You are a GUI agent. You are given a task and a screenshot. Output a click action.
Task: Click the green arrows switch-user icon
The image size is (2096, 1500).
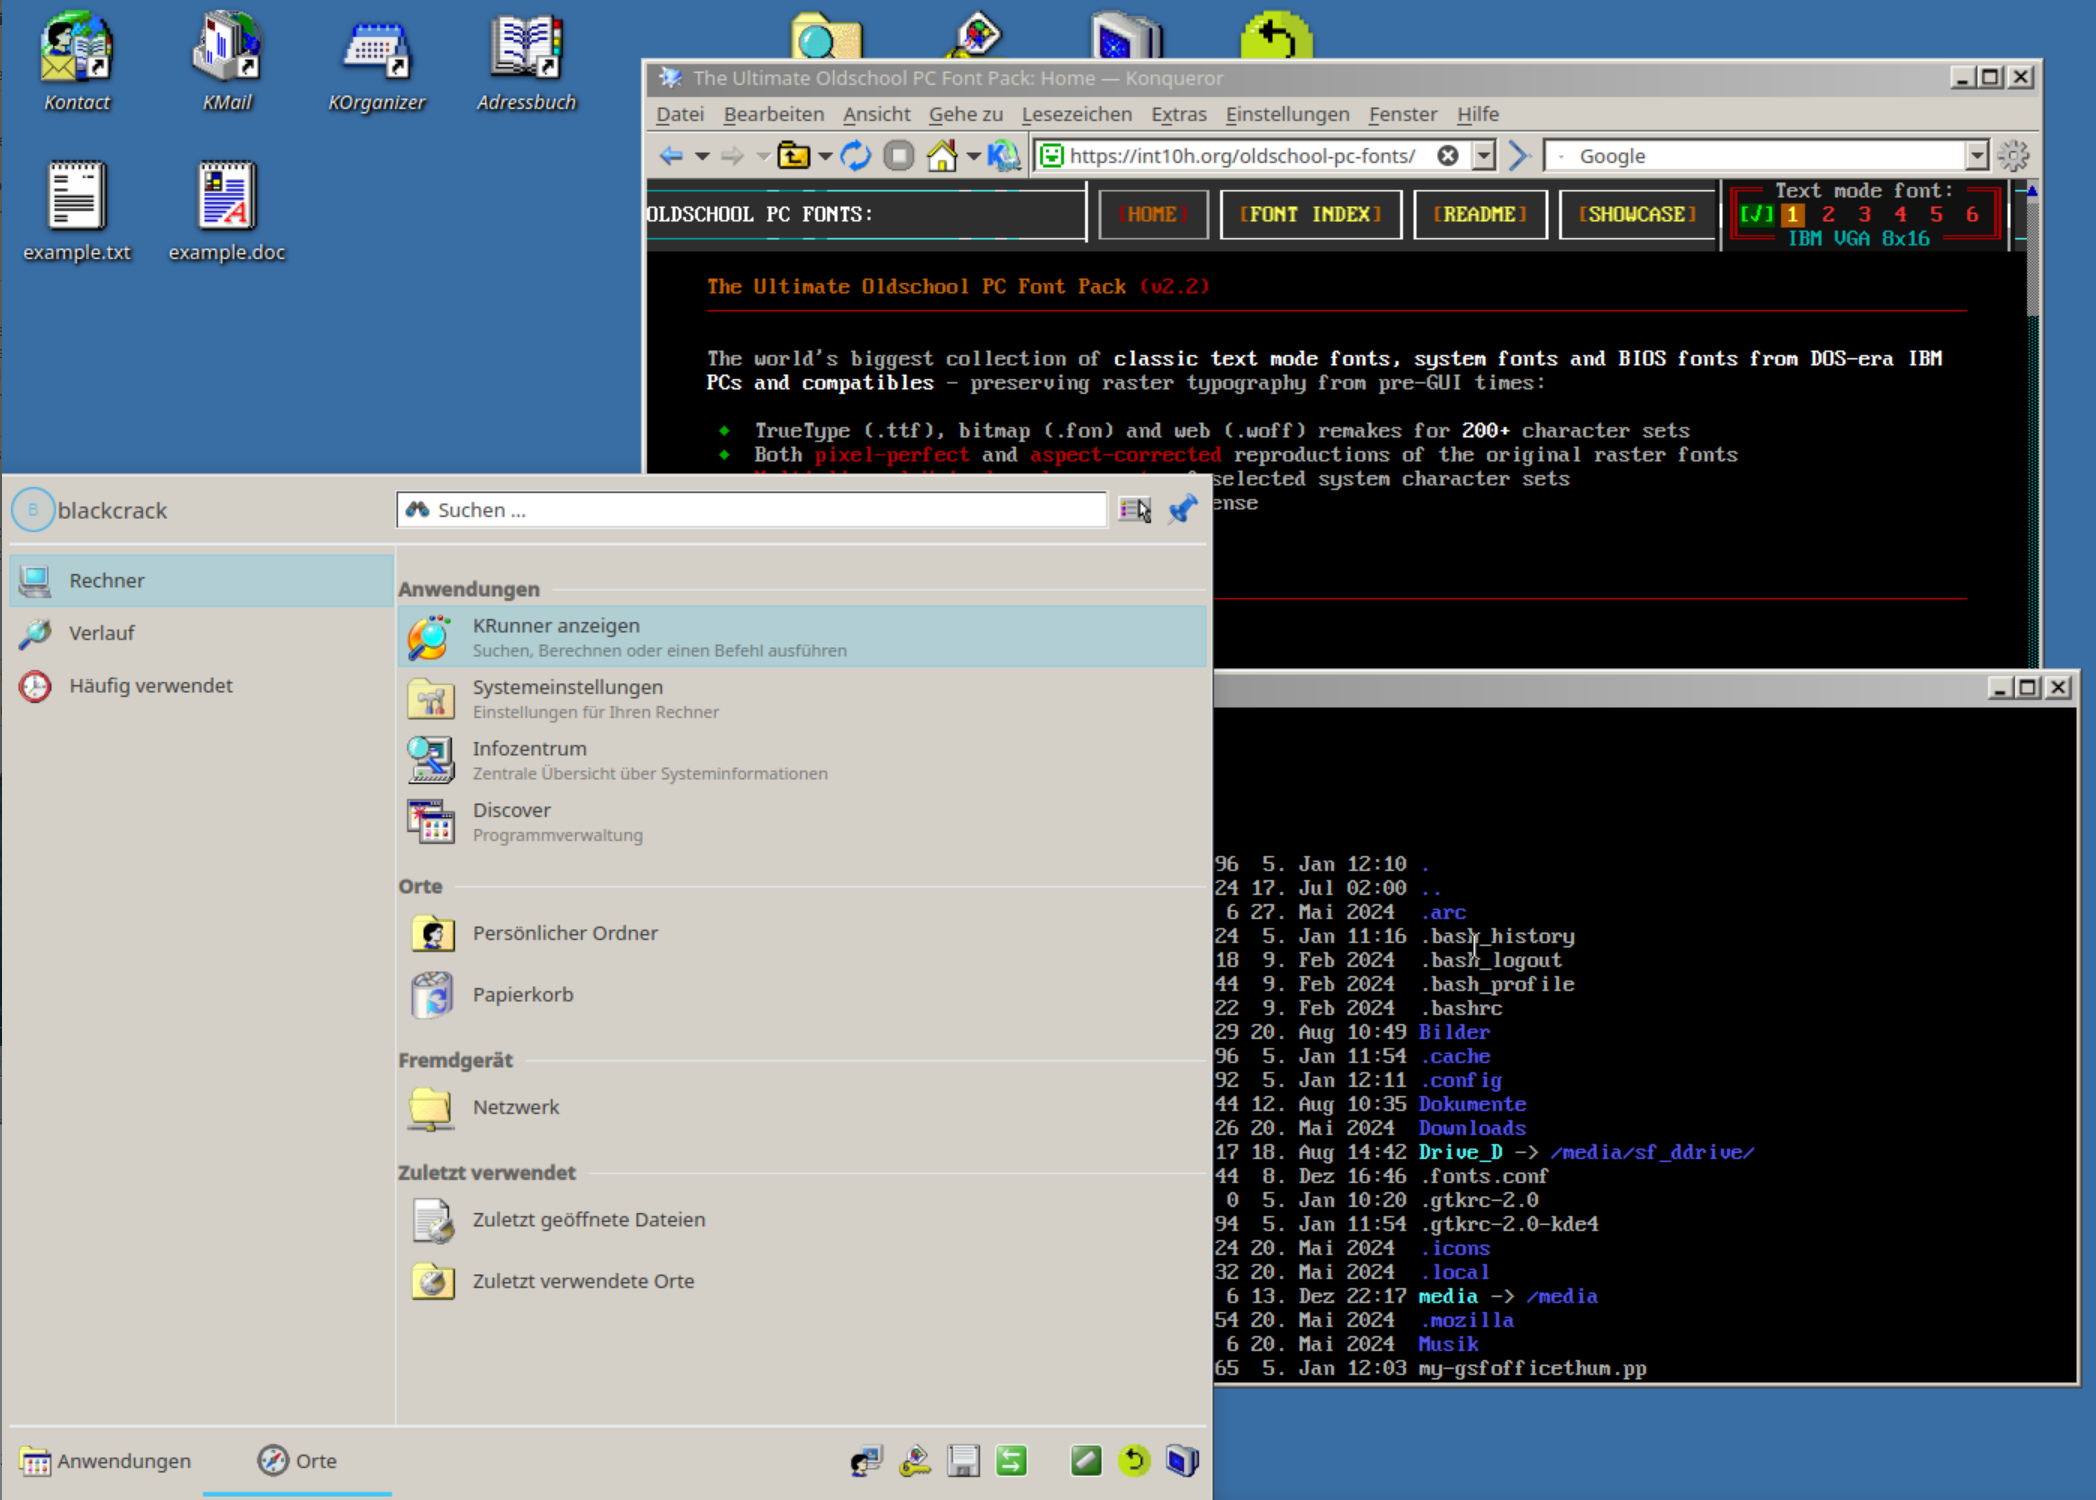point(1011,1461)
